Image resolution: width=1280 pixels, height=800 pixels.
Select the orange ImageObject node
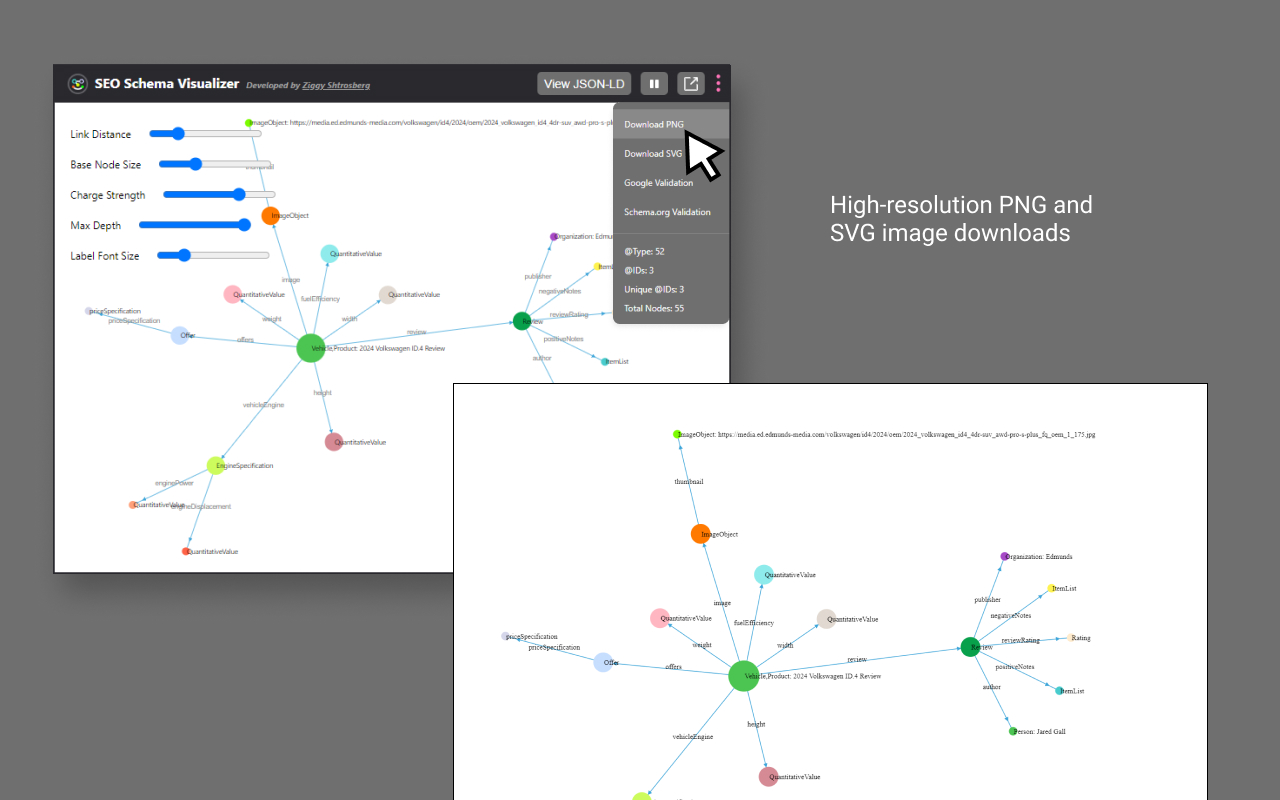268,215
